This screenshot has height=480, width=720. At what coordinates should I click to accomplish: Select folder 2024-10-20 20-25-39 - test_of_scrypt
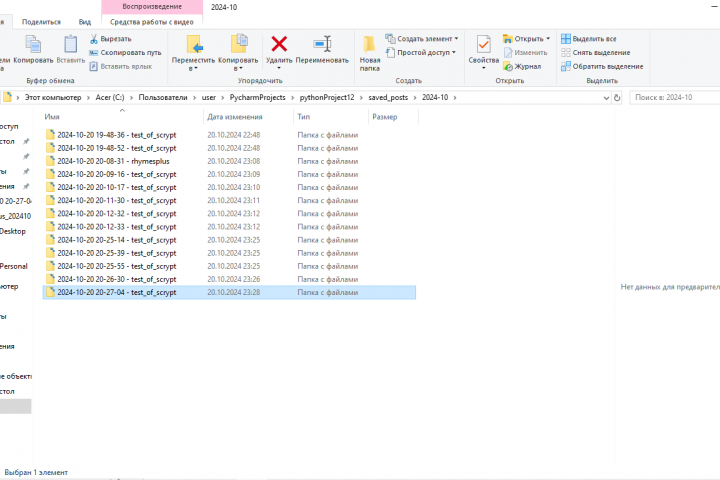click(x=117, y=253)
